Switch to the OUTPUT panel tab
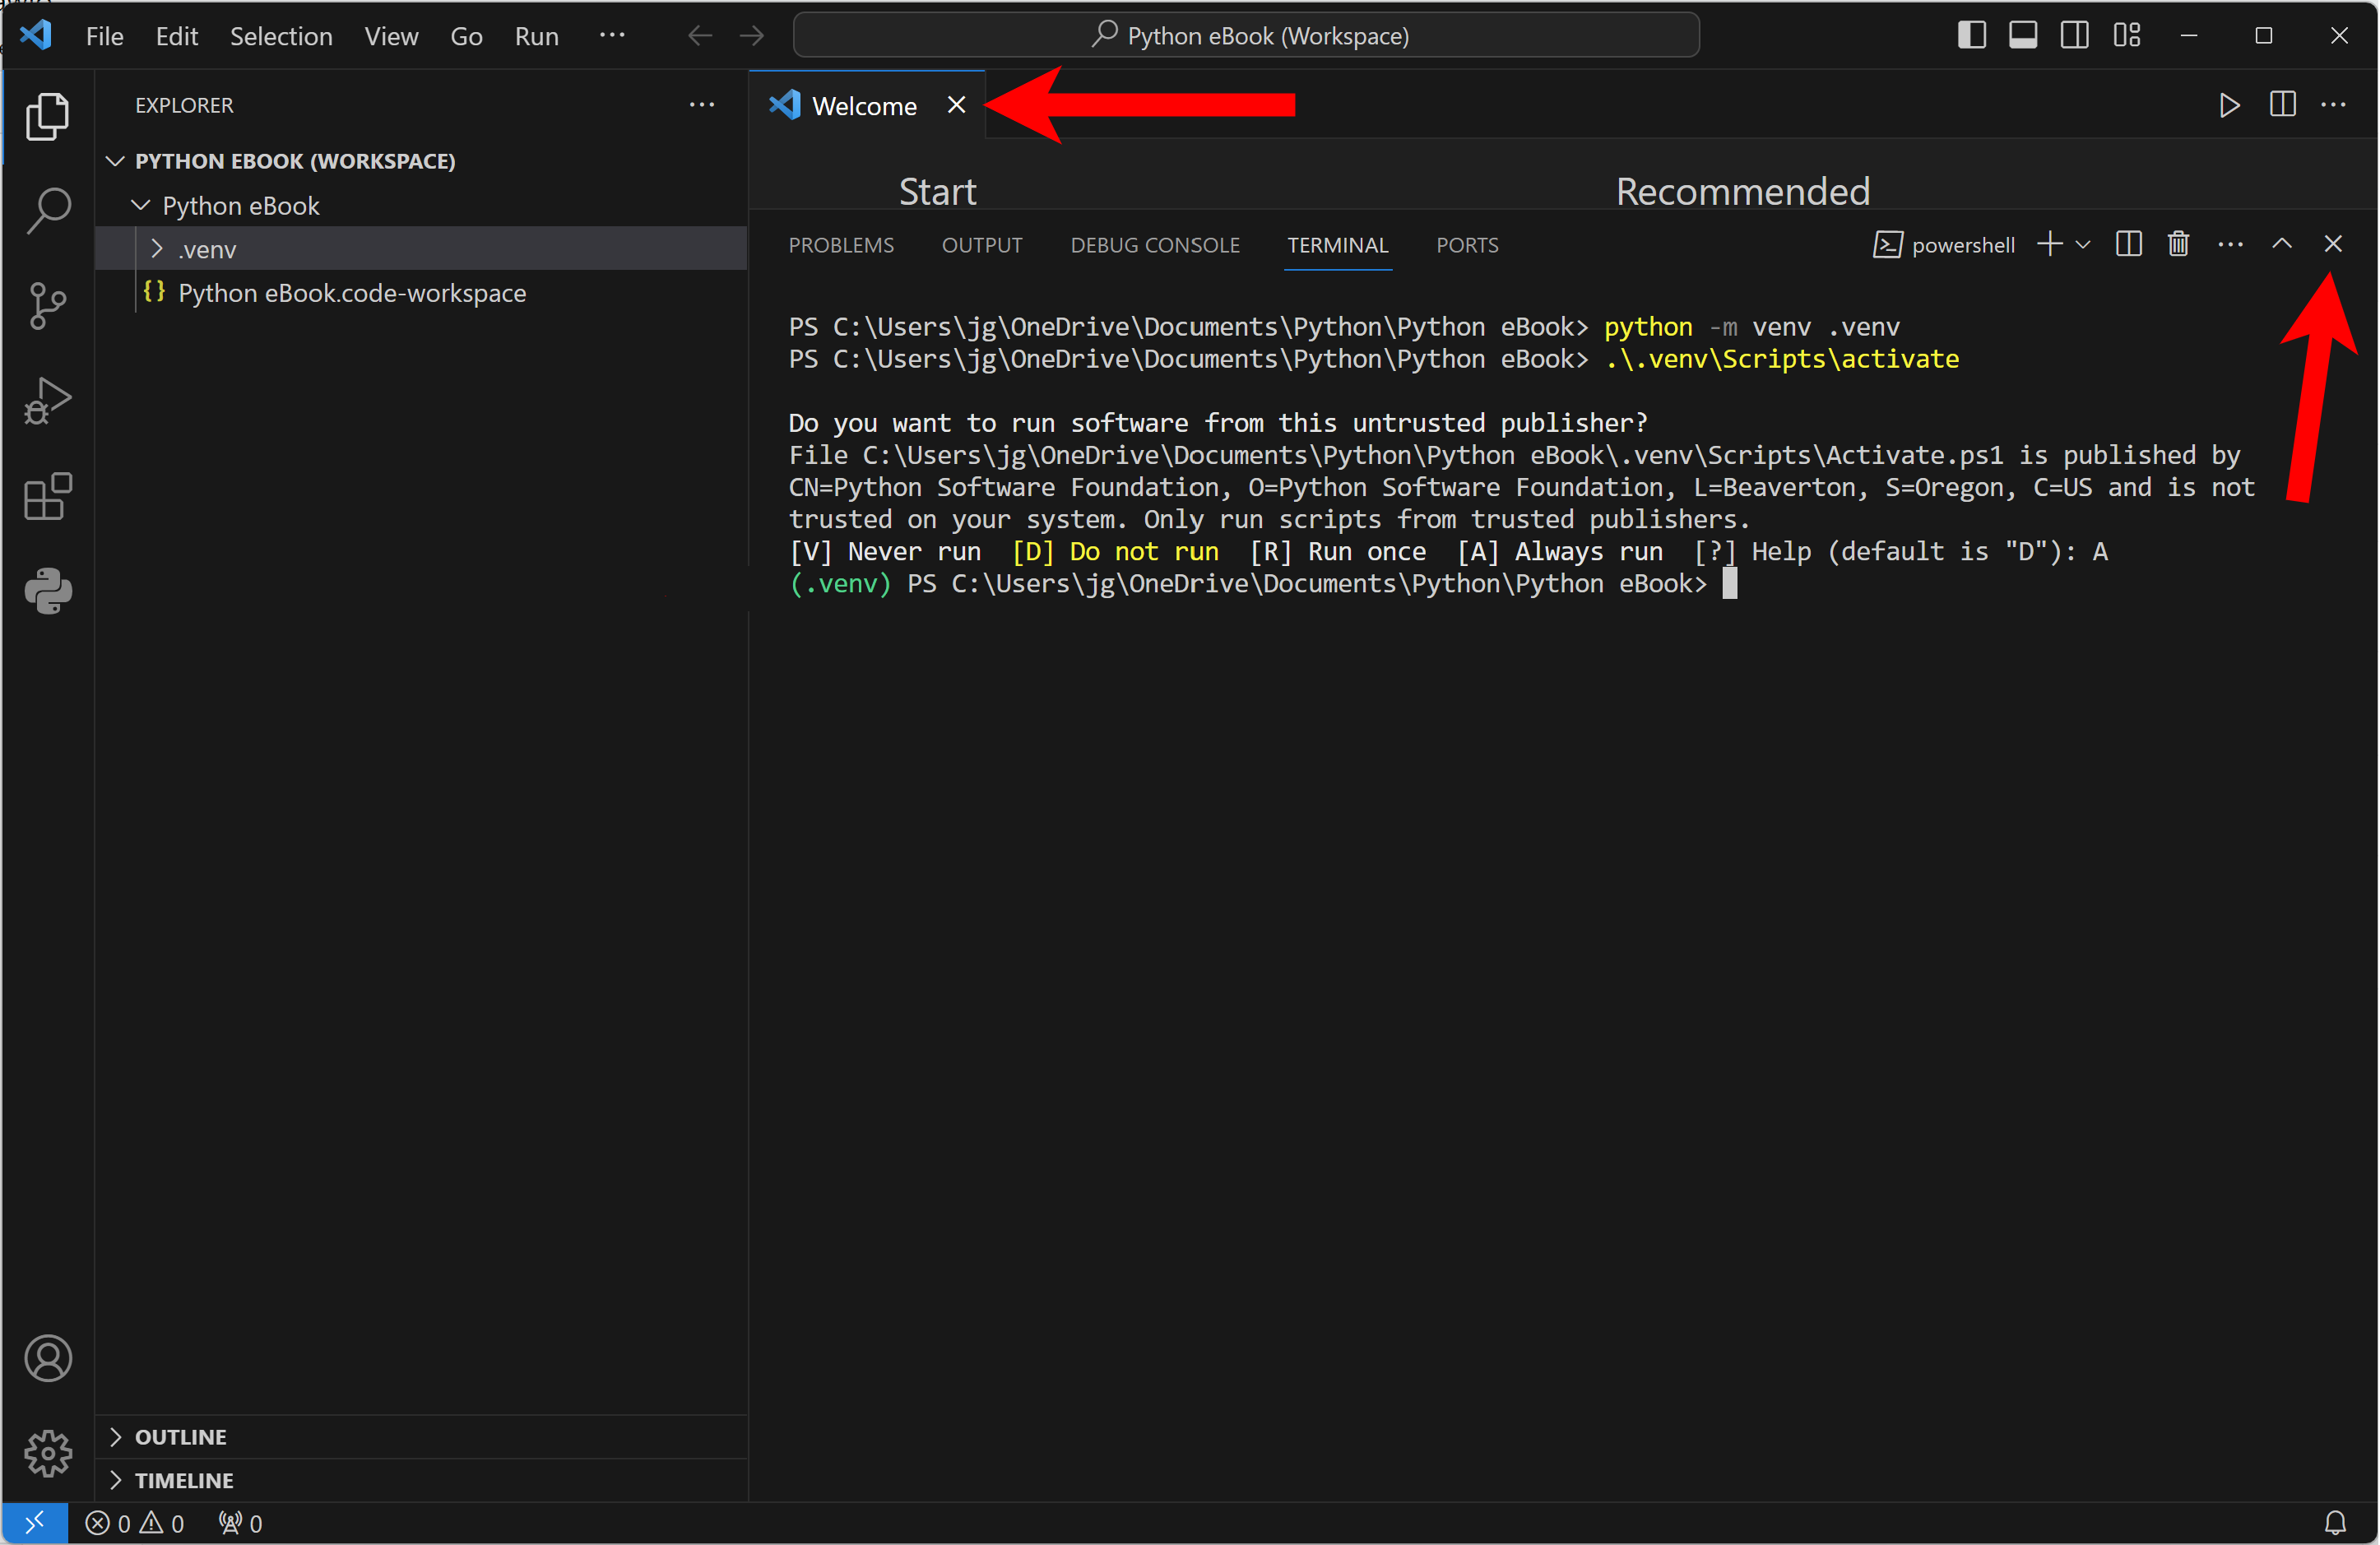Image resolution: width=2380 pixels, height=1545 pixels. tap(982, 245)
